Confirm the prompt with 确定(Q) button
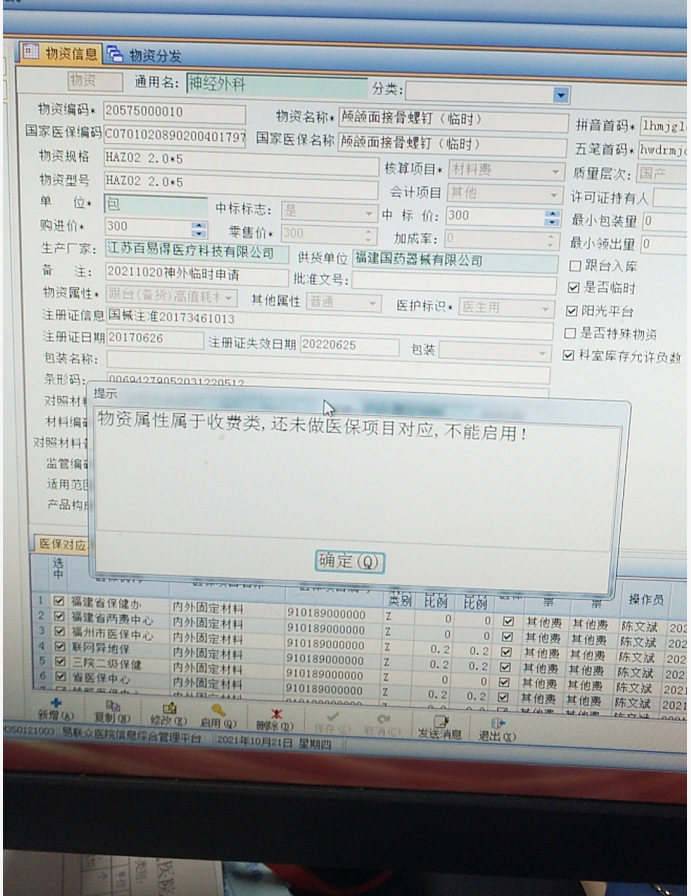Image resolution: width=691 pixels, height=896 pixels. coord(349,562)
